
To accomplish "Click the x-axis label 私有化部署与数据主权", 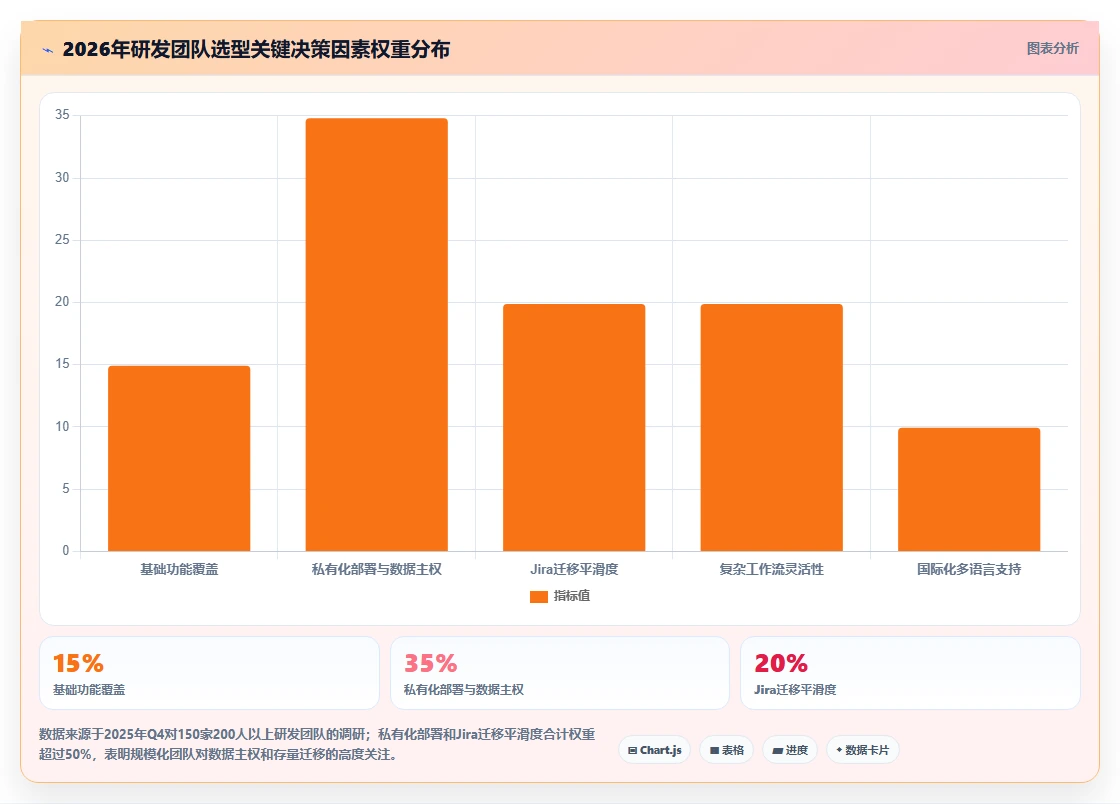I will point(376,569).
